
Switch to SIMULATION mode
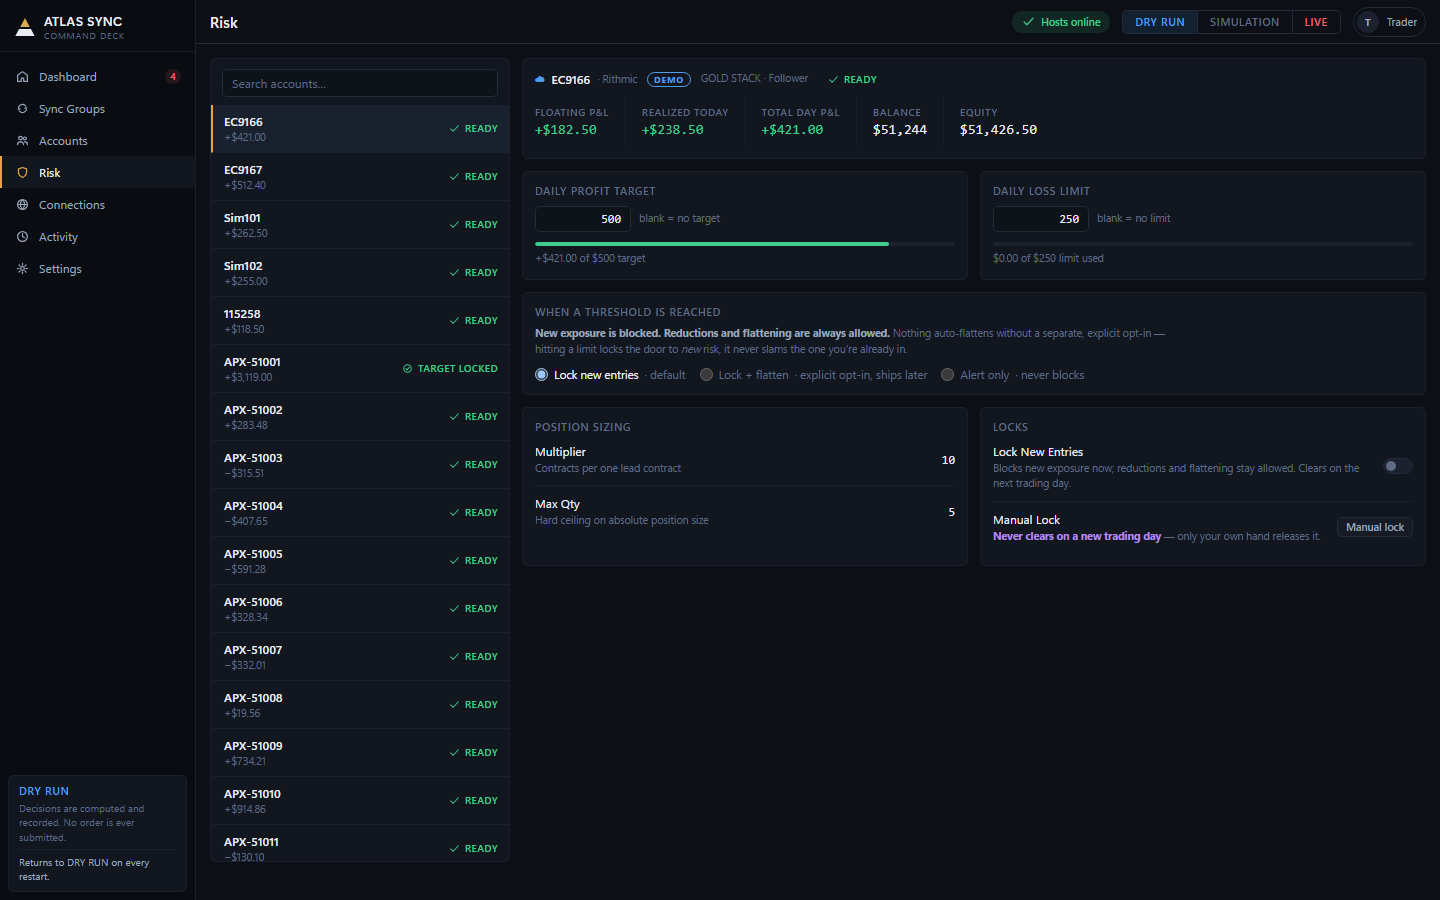coord(1244,22)
